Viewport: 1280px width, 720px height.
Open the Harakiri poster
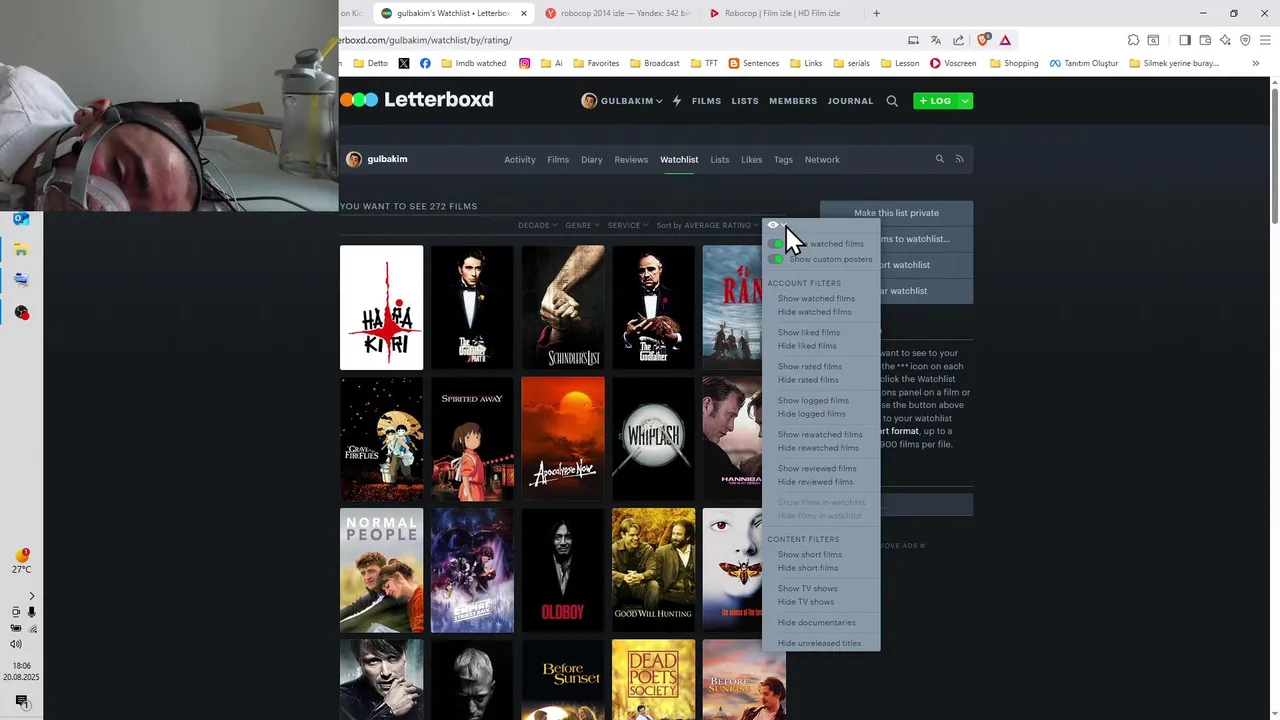click(381, 308)
